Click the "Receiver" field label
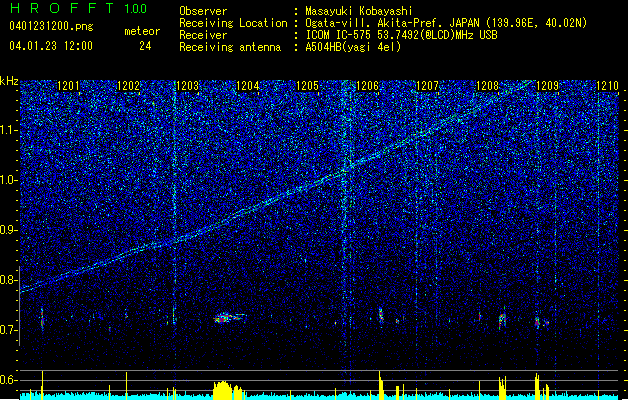Screen dimensions: 629x400 click(203, 35)
